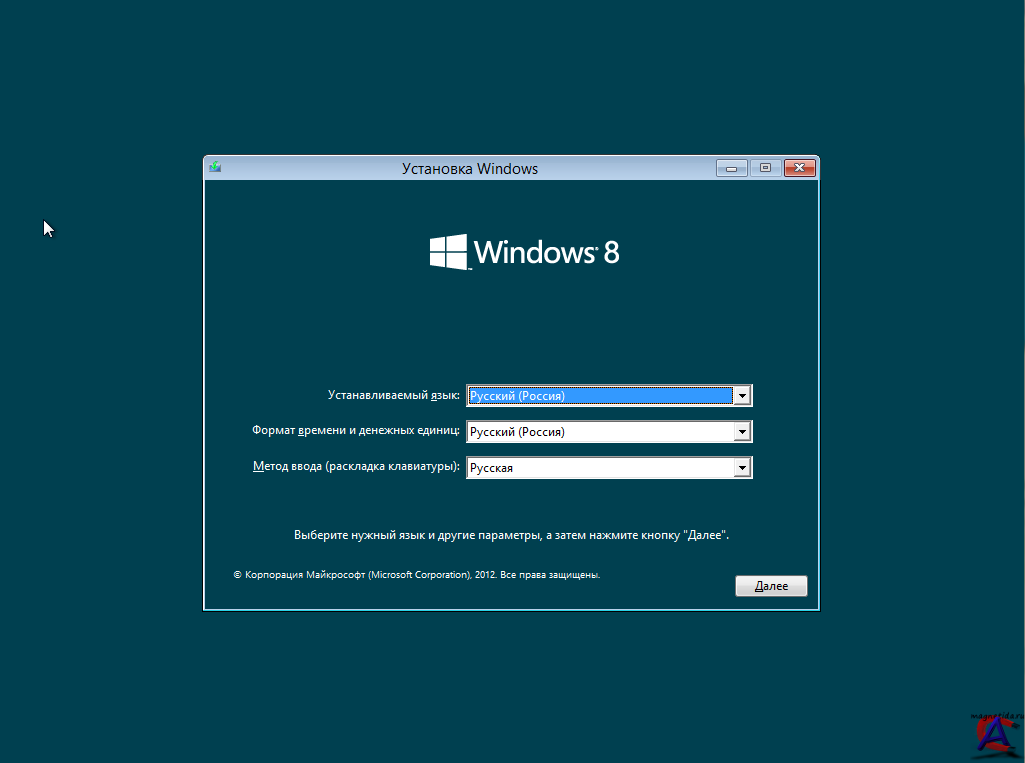1025x763 pixels.
Task: Click the setup icon in the title bar
Action: [215, 167]
